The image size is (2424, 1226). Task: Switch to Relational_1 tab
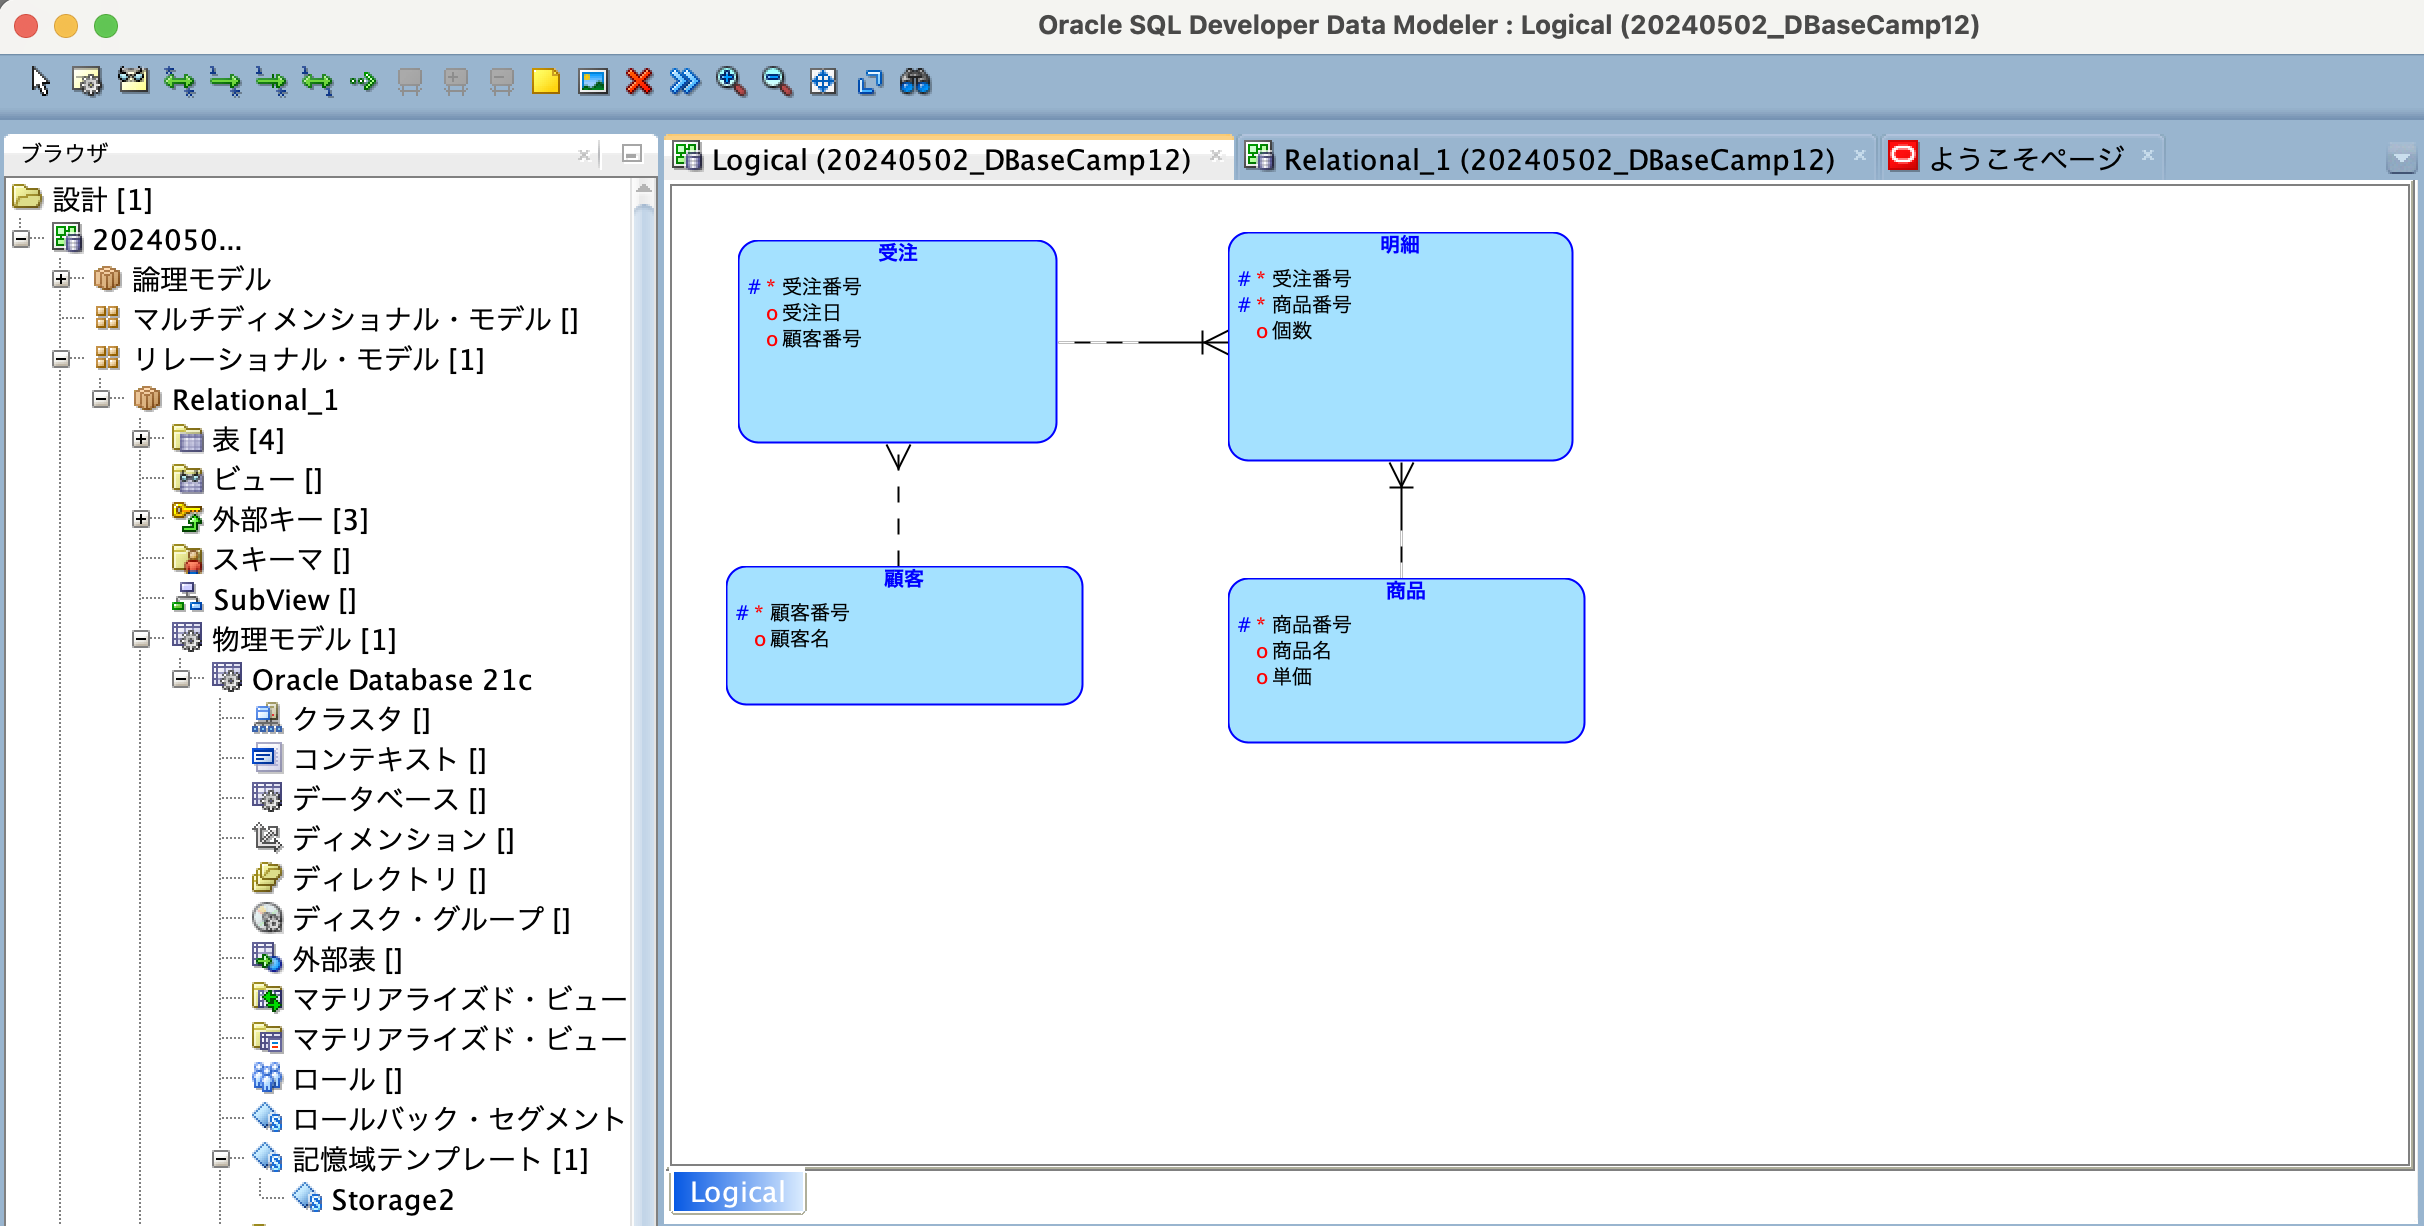click(x=1558, y=159)
